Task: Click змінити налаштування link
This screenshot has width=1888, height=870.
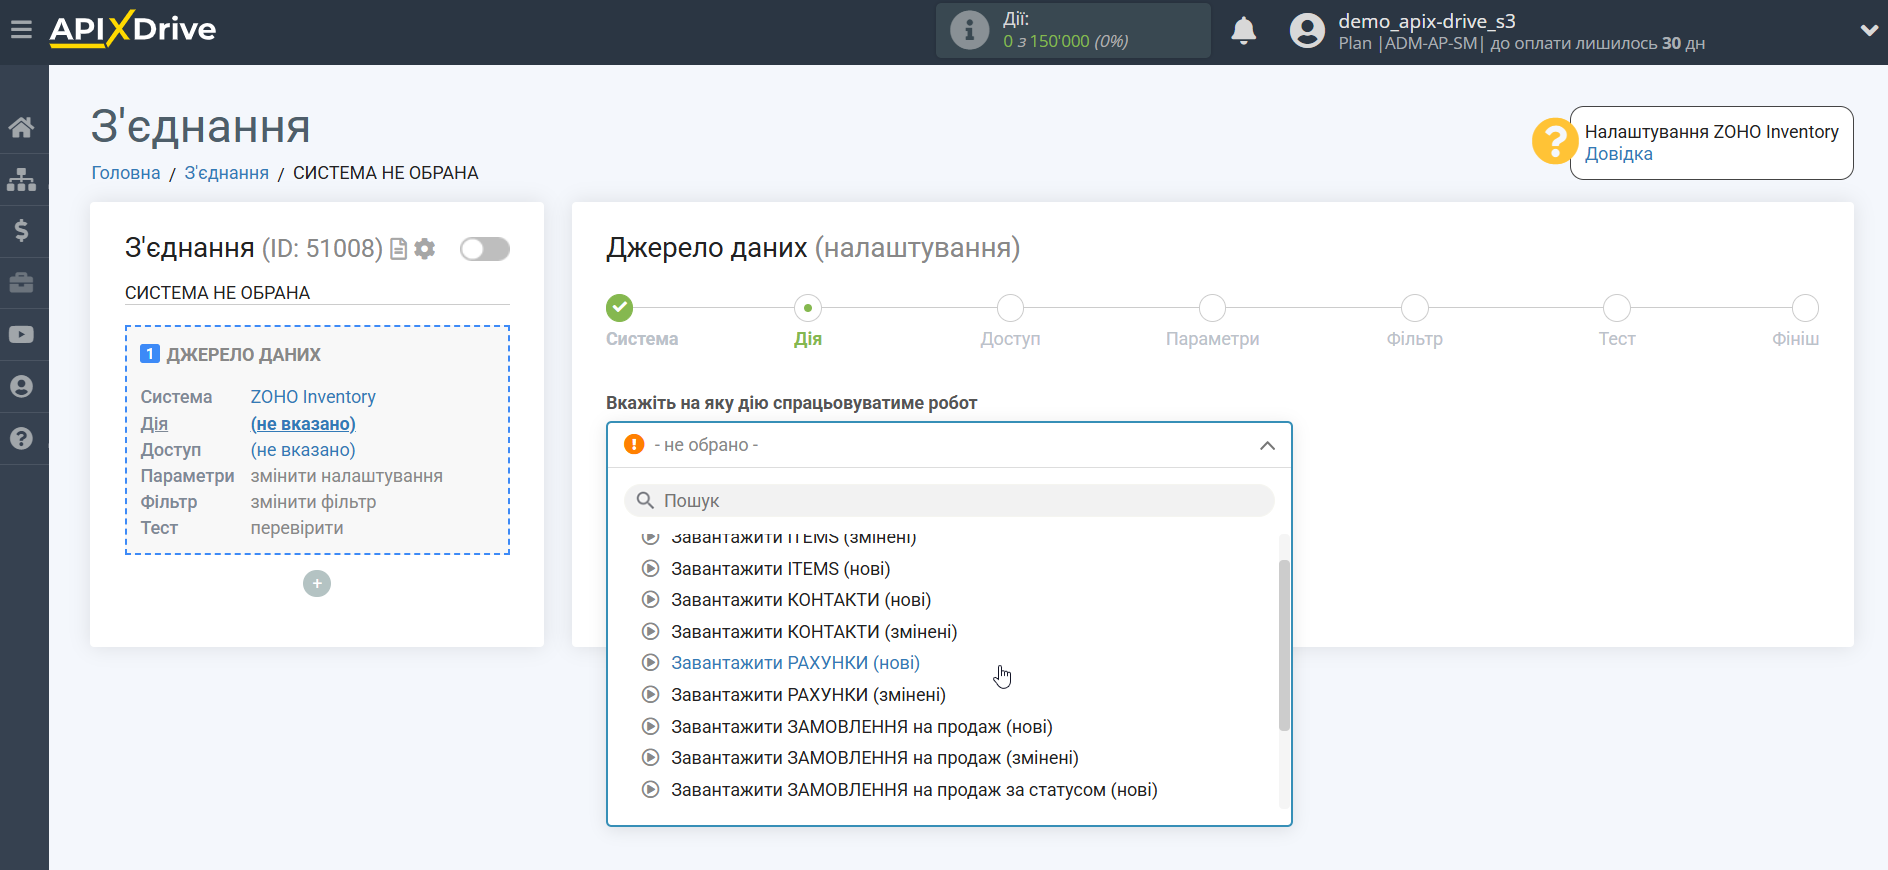Action: [346, 476]
